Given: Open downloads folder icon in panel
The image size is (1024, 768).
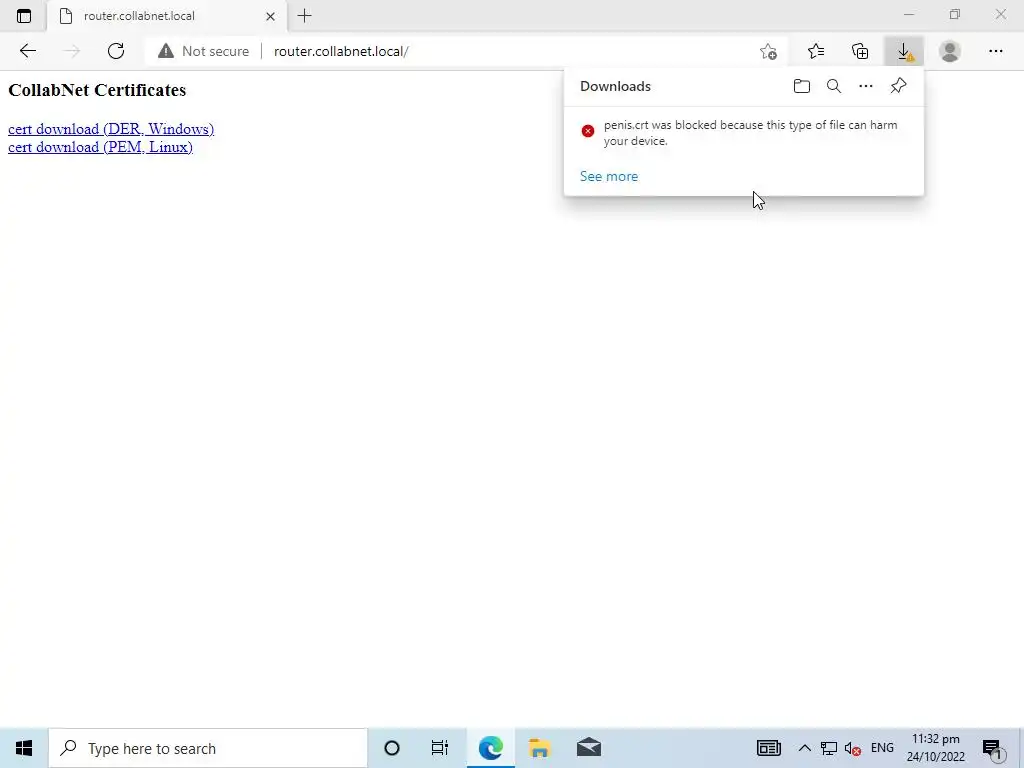Looking at the screenshot, I should [x=801, y=86].
